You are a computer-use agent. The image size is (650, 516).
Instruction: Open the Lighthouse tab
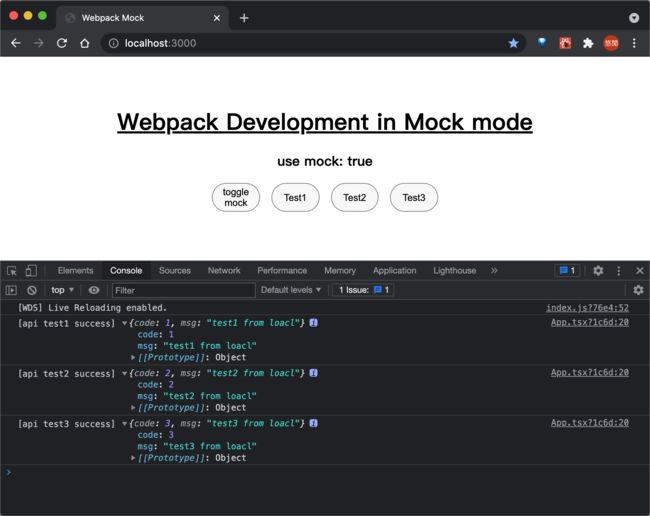click(x=454, y=271)
